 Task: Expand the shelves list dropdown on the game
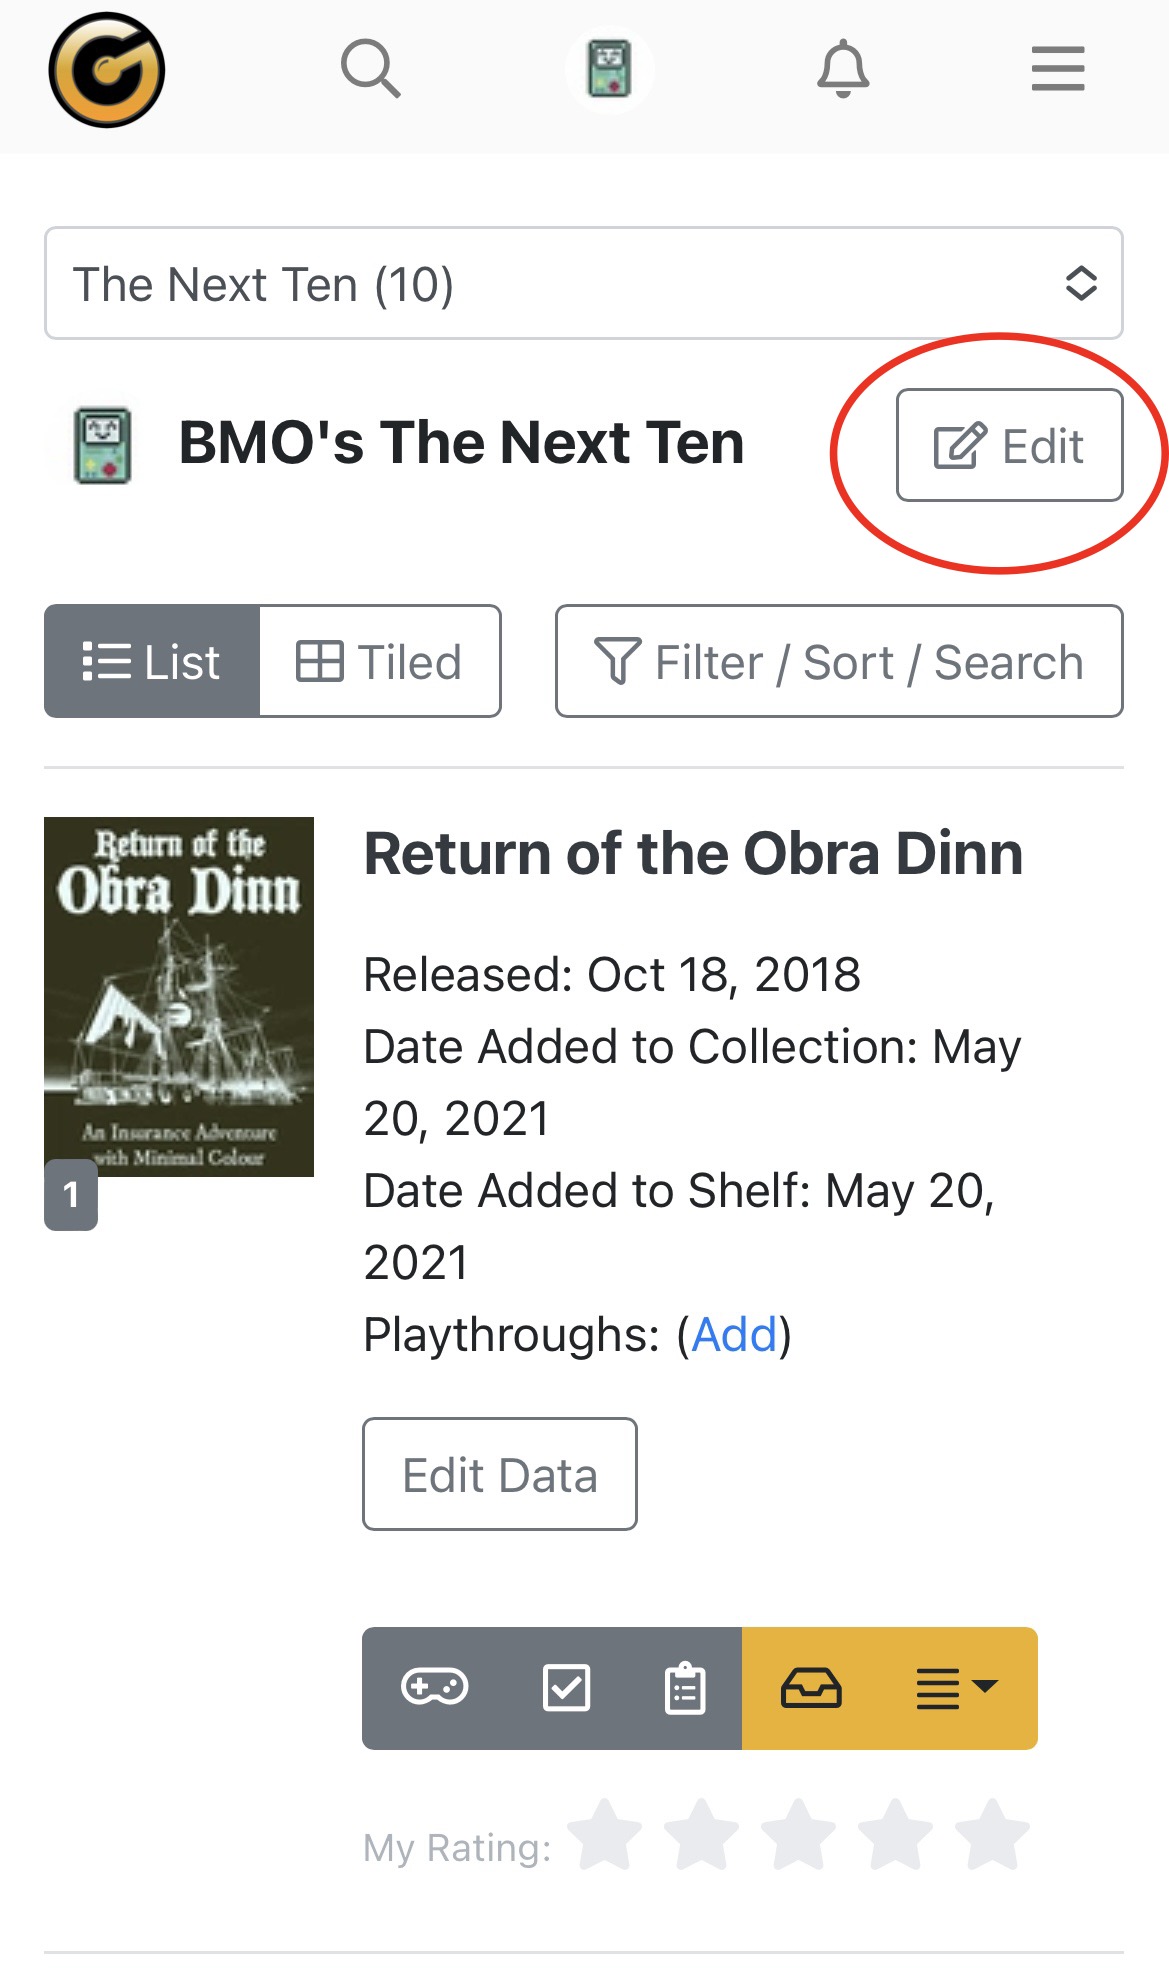click(x=957, y=1688)
